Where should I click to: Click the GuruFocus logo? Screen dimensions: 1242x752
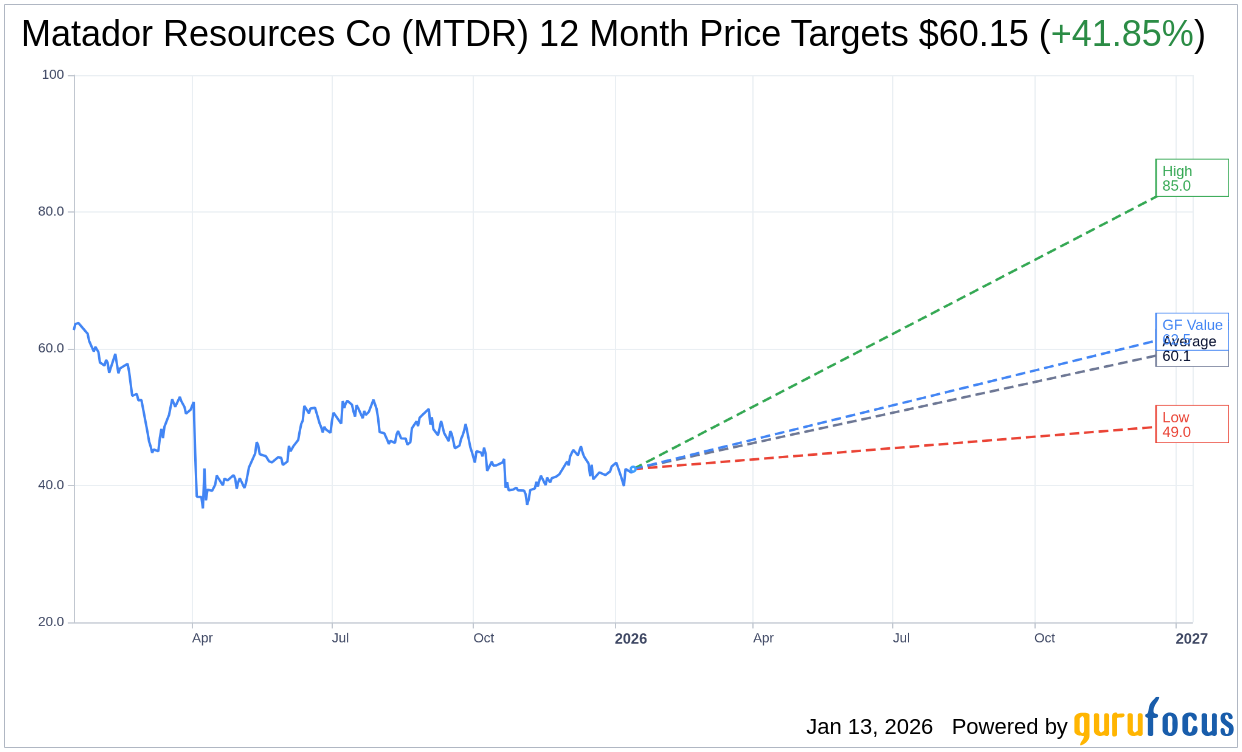[x=1153, y=727]
